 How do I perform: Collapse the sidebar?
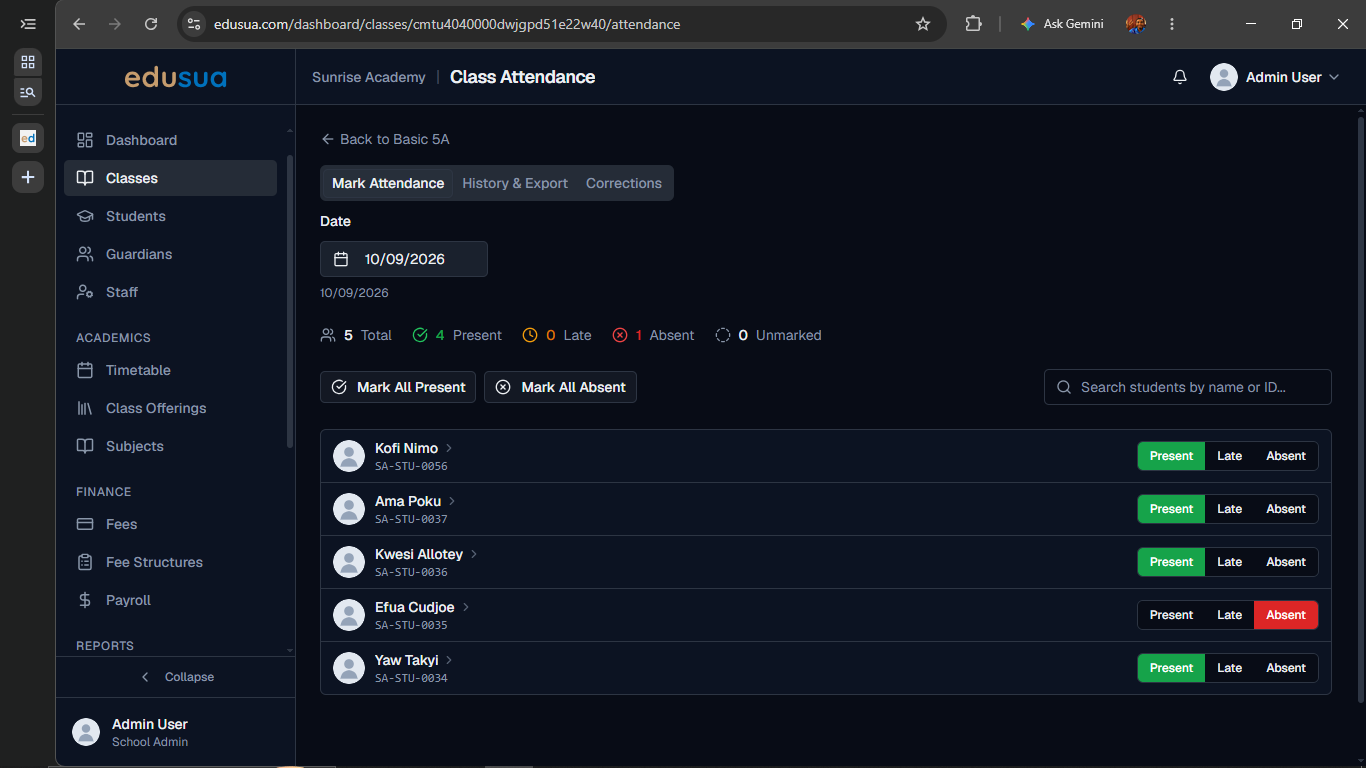(176, 677)
